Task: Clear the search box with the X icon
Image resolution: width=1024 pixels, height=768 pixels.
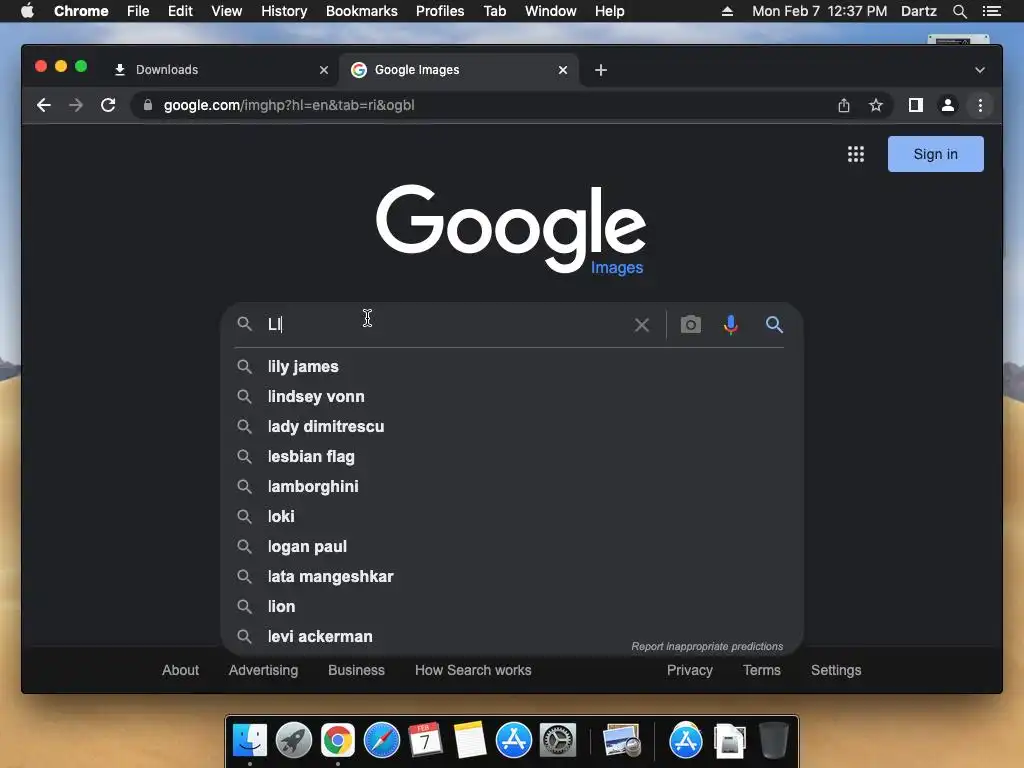Action: coord(642,325)
